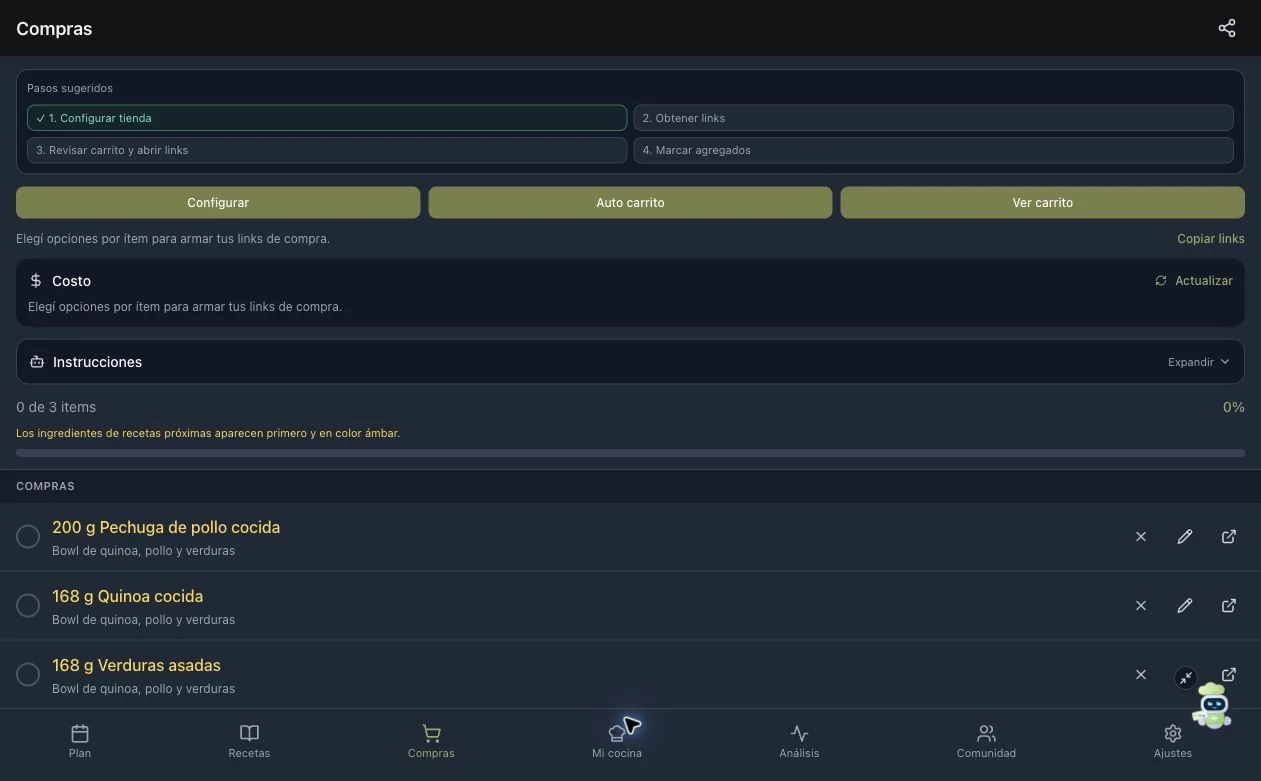This screenshot has width=1261, height=781.
Task: Edit the Pechuga de pollo cocida item
Action: click(1185, 537)
